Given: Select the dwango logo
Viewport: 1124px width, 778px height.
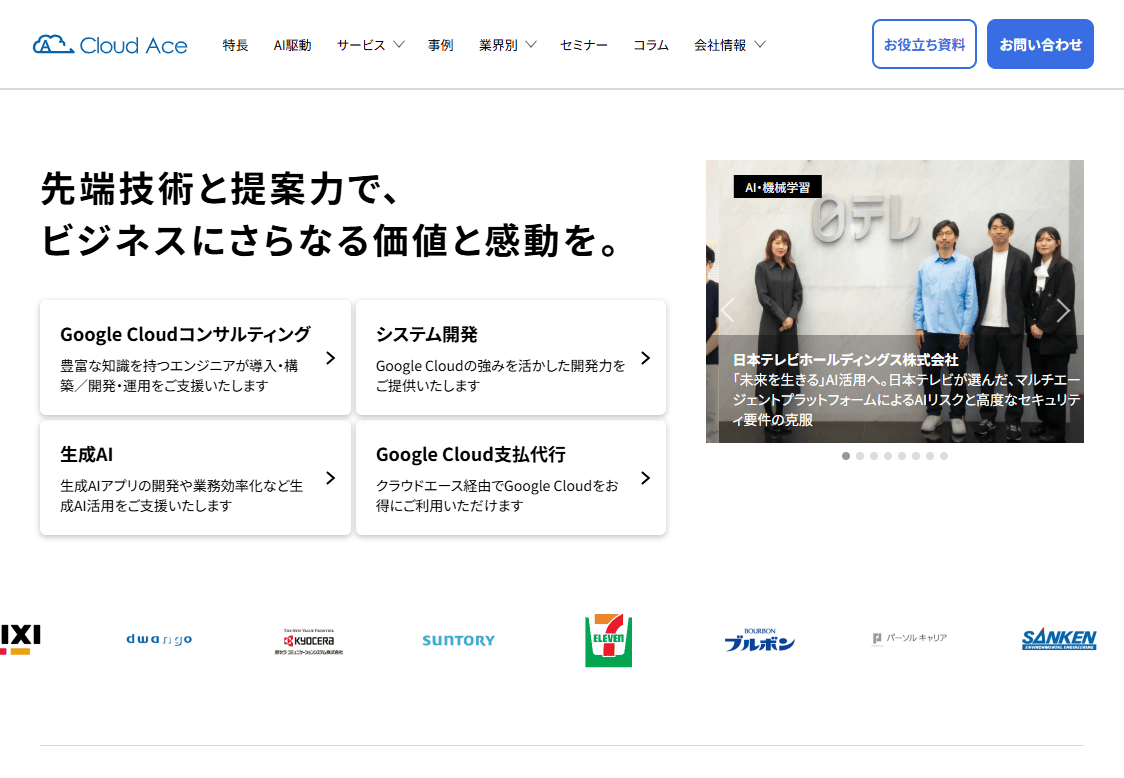Looking at the screenshot, I should (158, 638).
